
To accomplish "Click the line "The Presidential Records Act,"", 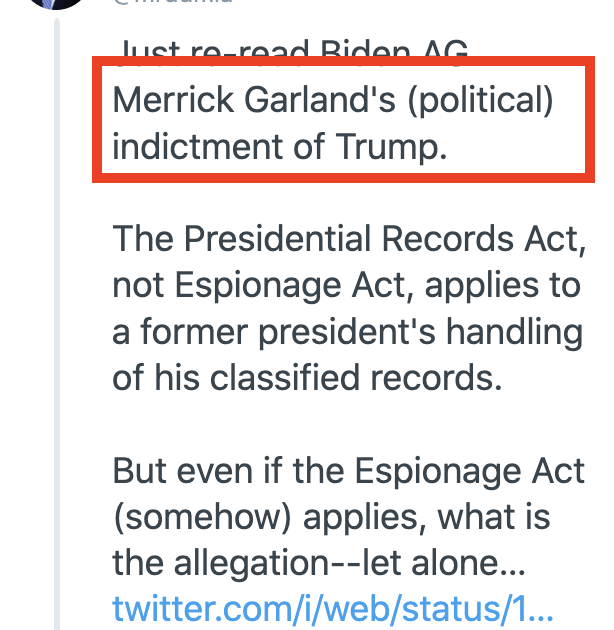I will 349,239.
